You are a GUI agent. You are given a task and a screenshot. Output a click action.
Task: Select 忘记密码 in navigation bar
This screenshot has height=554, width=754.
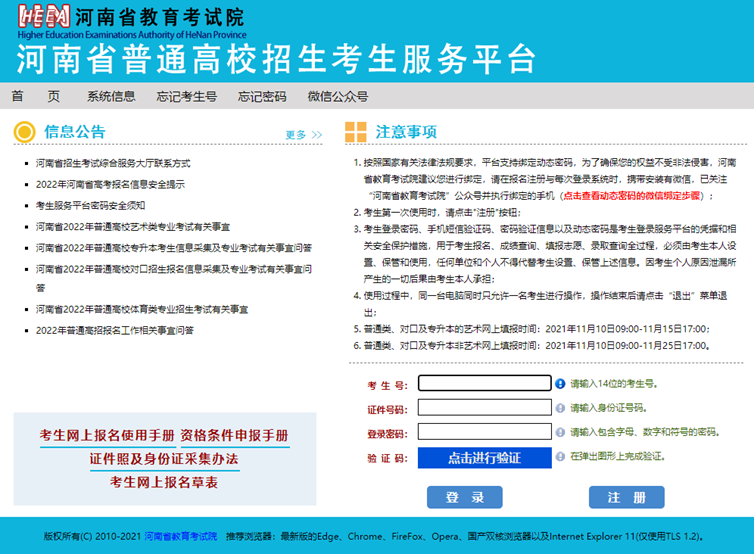point(262,97)
